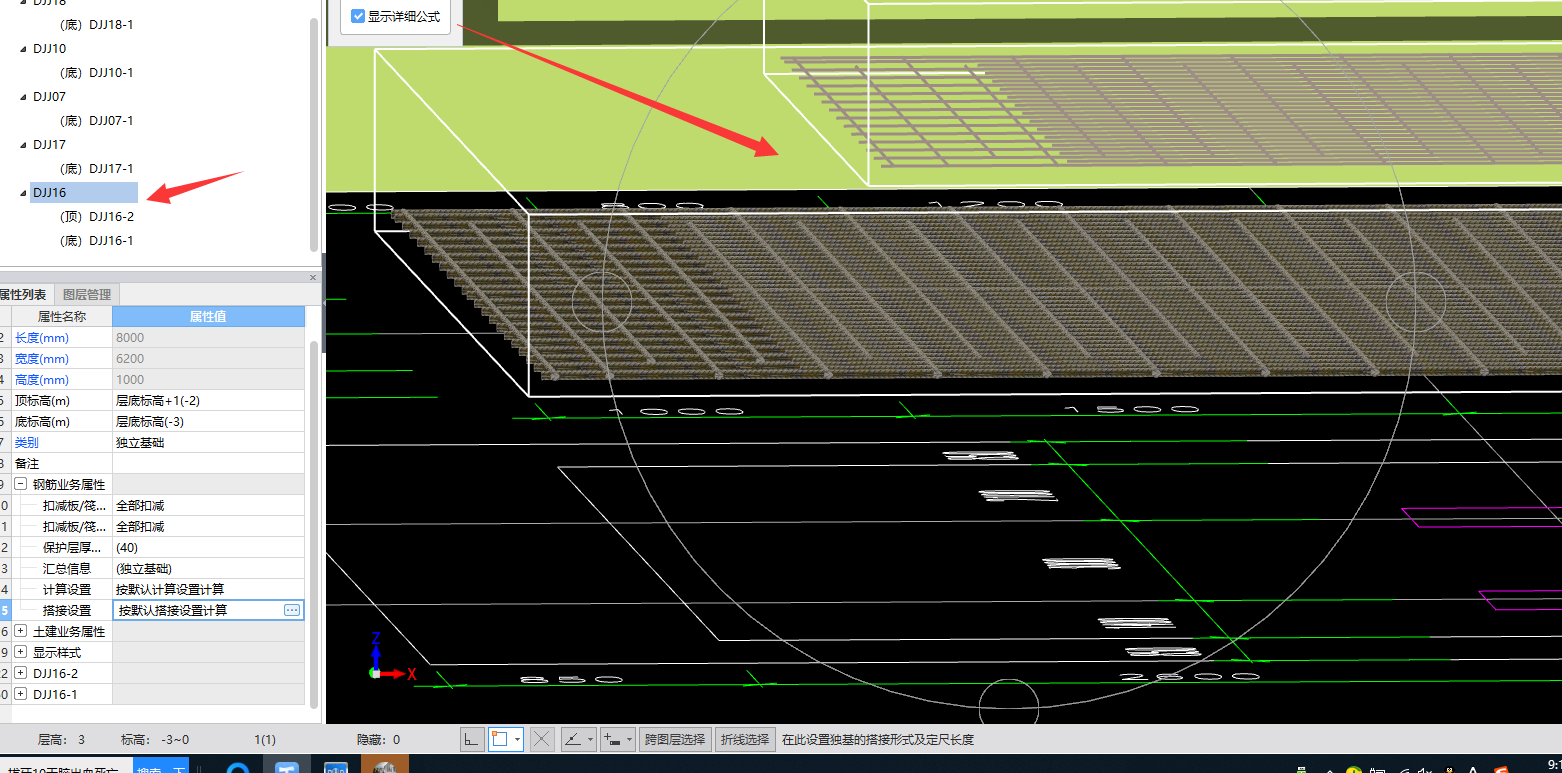Viewport: 1562px width, 773px height.
Task: Open the point offset dropdown arrow
Action: point(630,740)
